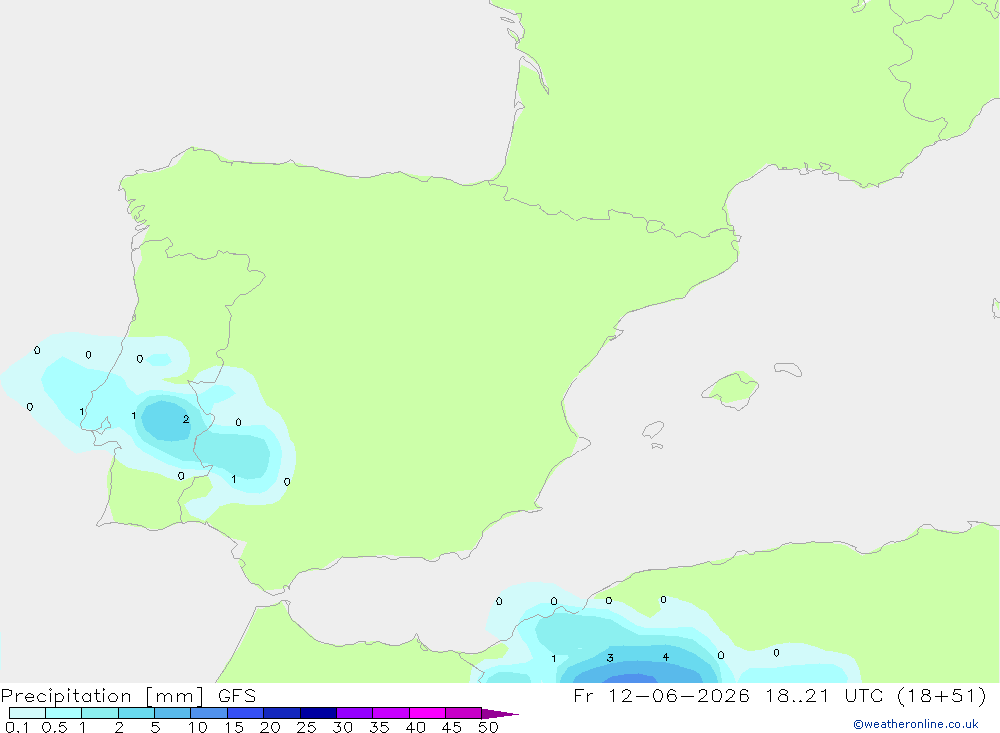Click the "35" legend scale label
Image resolution: width=1000 pixels, height=733 pixels.
click(379, 727)
